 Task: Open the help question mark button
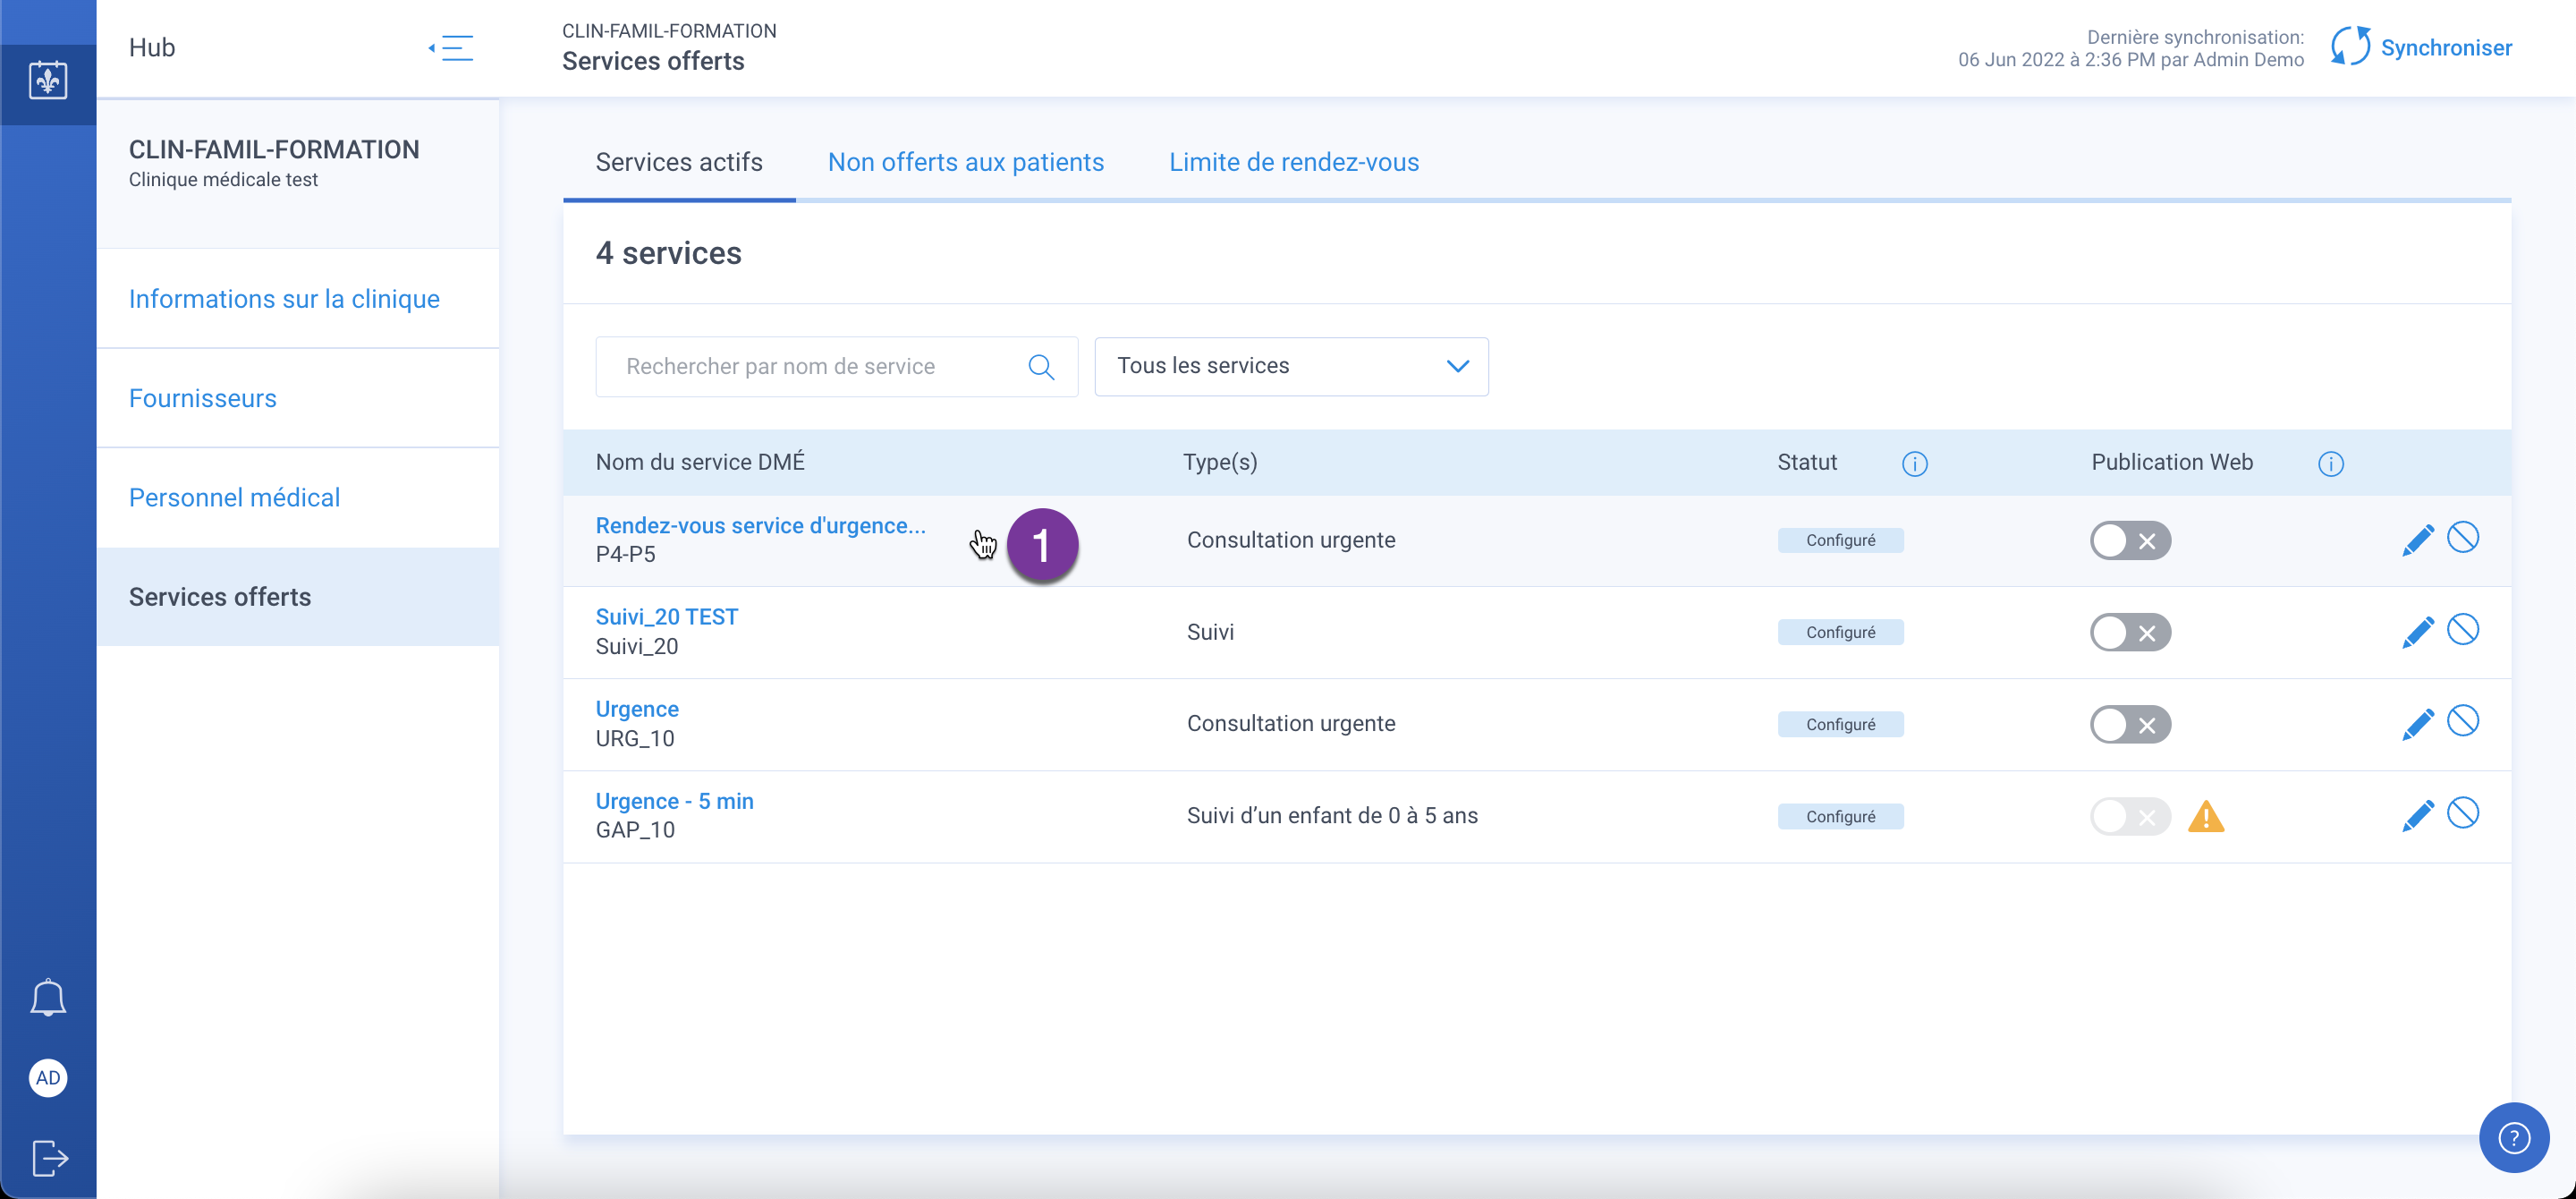(x=2514, y=1137)
